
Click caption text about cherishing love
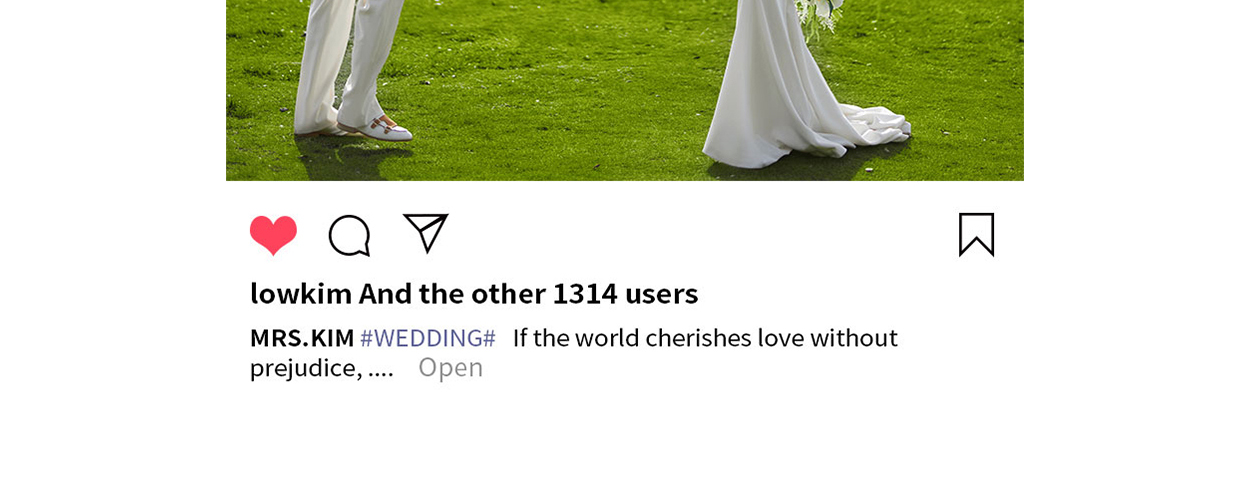pyautogui.click(x=705, y=338)
